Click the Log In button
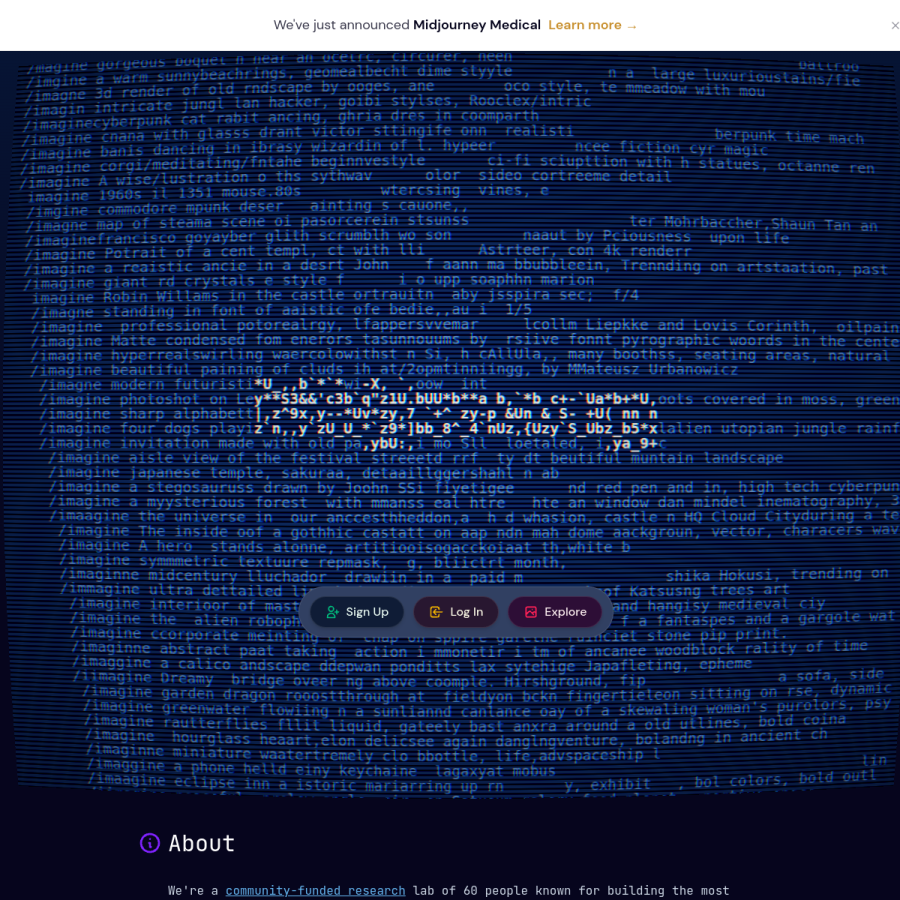The width and height of the screenshot is (900, 900). click(456, 612)
